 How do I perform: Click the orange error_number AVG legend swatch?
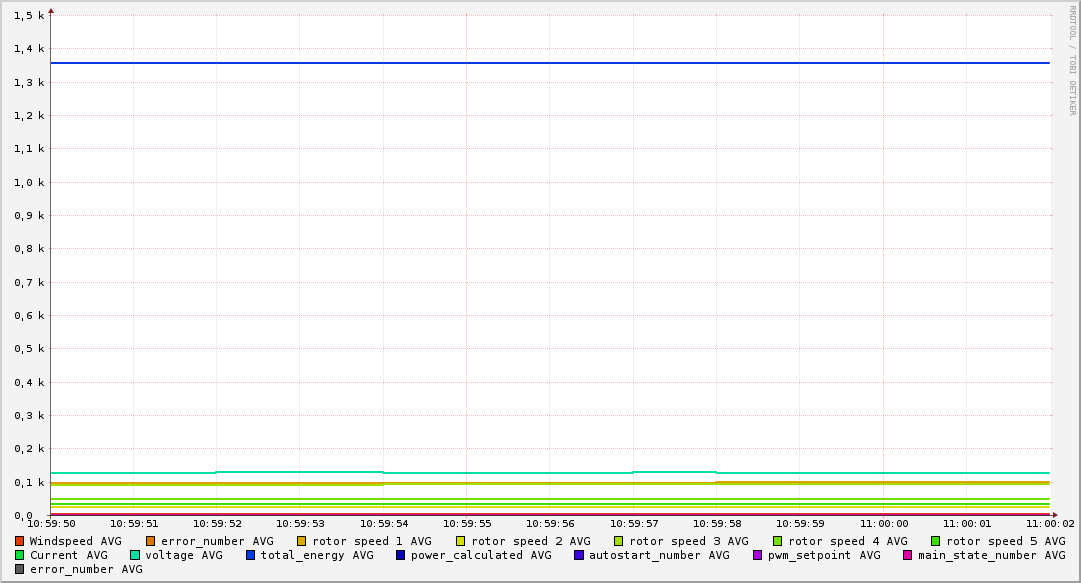point(151,541)
